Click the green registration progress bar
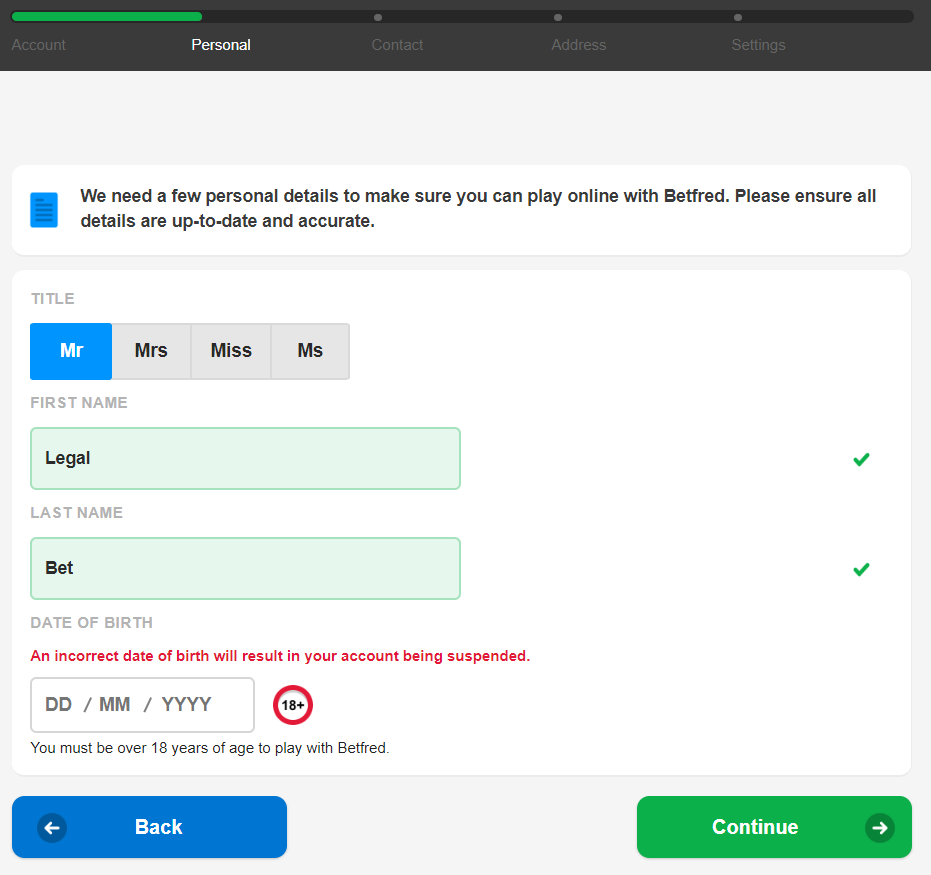Image resolution: width=931 pixels, height=875 pixels. coord(107,17)
